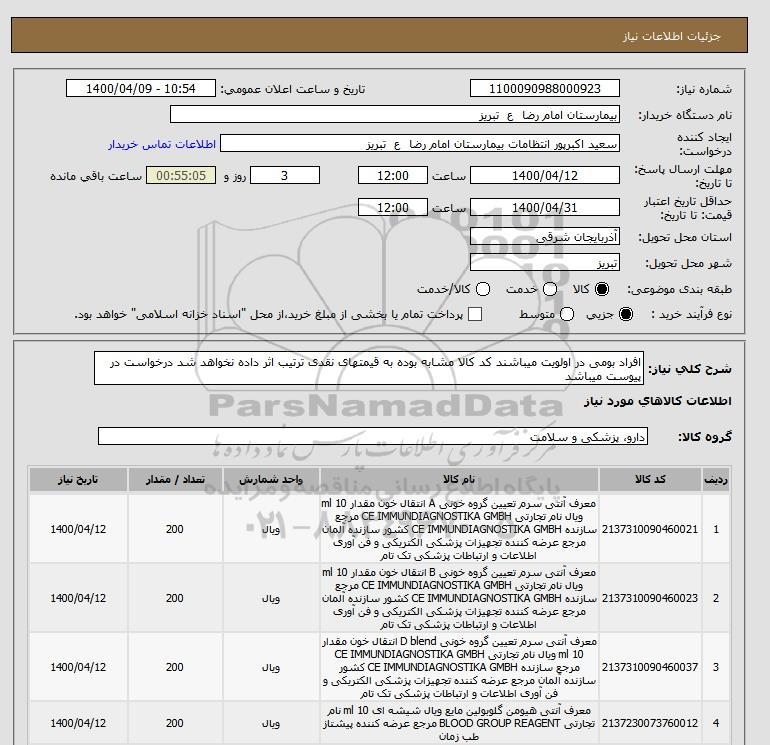770x745 pixels.
Task: Click the unit ویال in row 2
Action: (x=271, y=598)
